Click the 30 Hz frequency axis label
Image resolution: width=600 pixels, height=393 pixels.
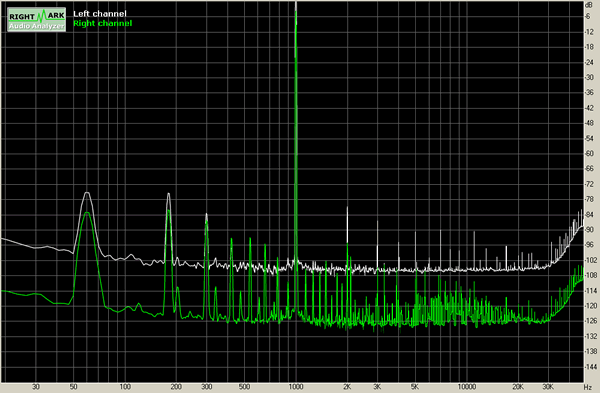coord(36,387)
